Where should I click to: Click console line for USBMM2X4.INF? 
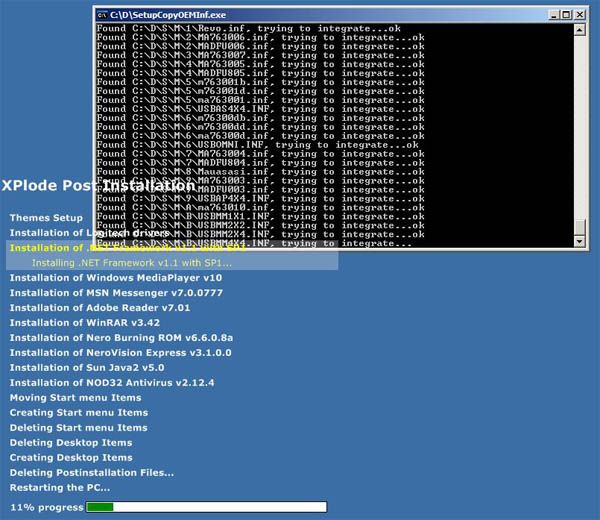coord(260,234)
